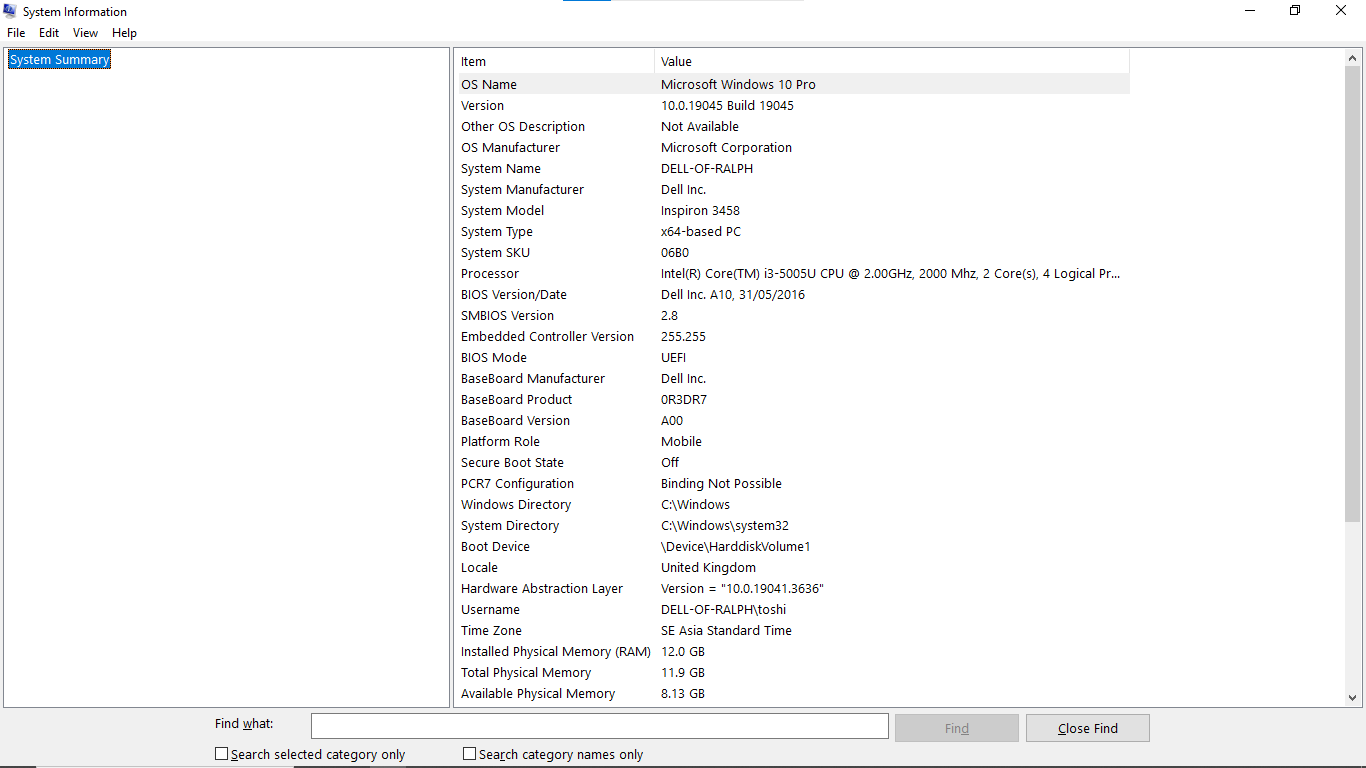
Task: Open the Help menu
Action: tap(124, 33)
